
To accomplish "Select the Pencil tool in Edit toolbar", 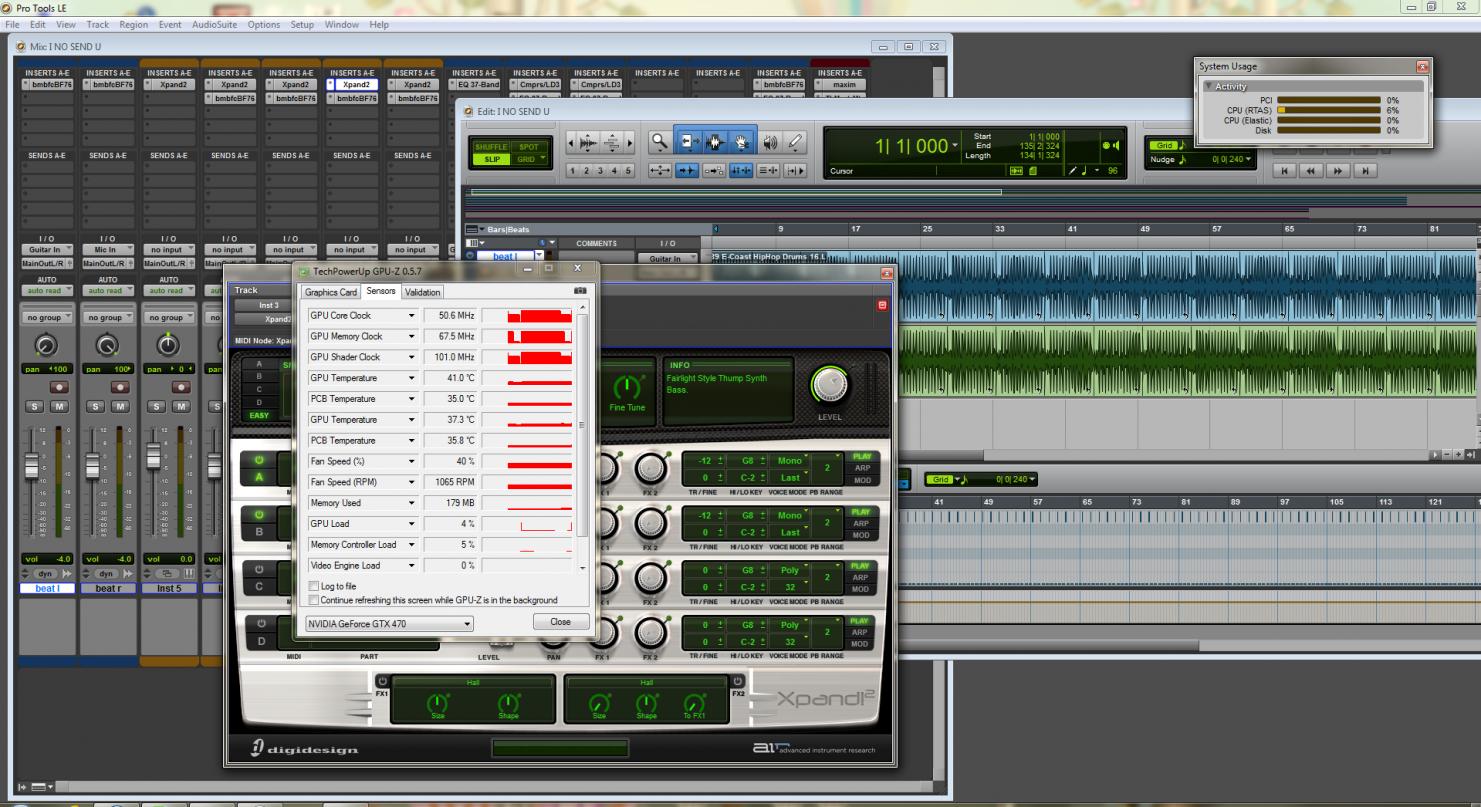I will coord(796,143).
